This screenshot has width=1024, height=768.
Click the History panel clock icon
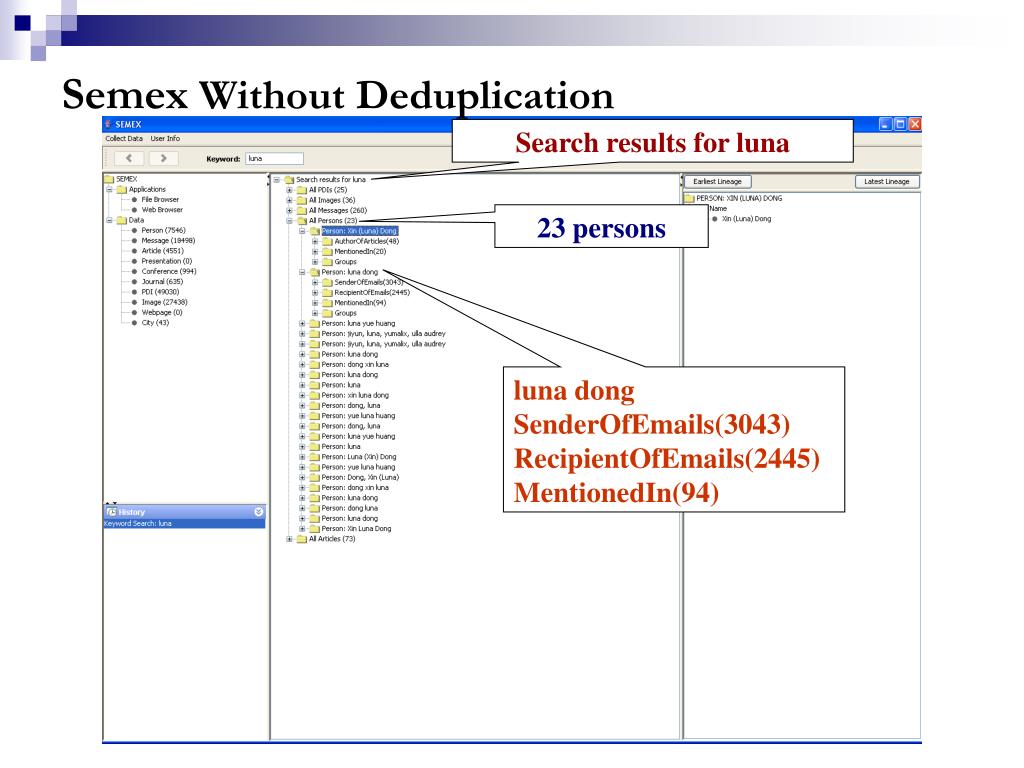(x=111, y=512)
